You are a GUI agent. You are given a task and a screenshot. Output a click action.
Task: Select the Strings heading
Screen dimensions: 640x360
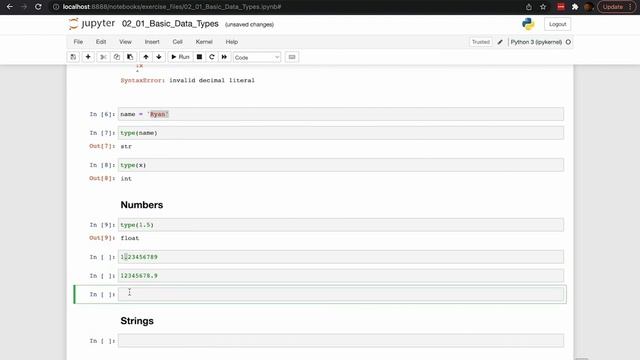click(x=137, y=321)
